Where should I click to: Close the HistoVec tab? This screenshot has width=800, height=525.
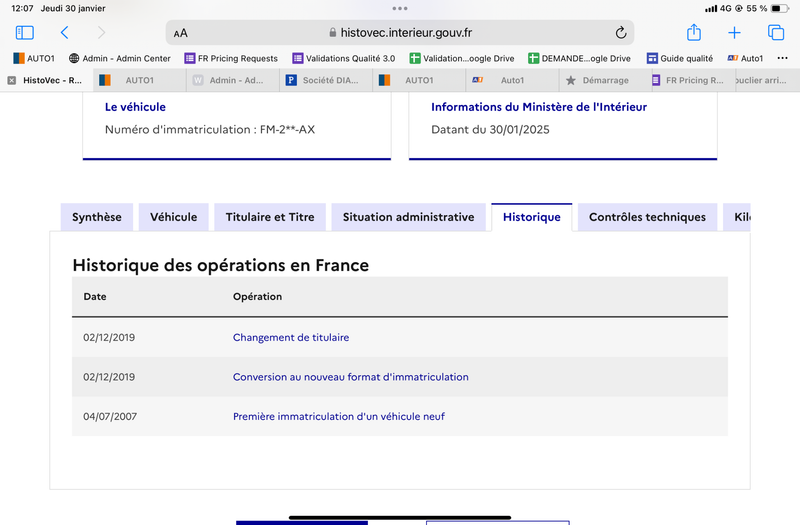point(12,80)
